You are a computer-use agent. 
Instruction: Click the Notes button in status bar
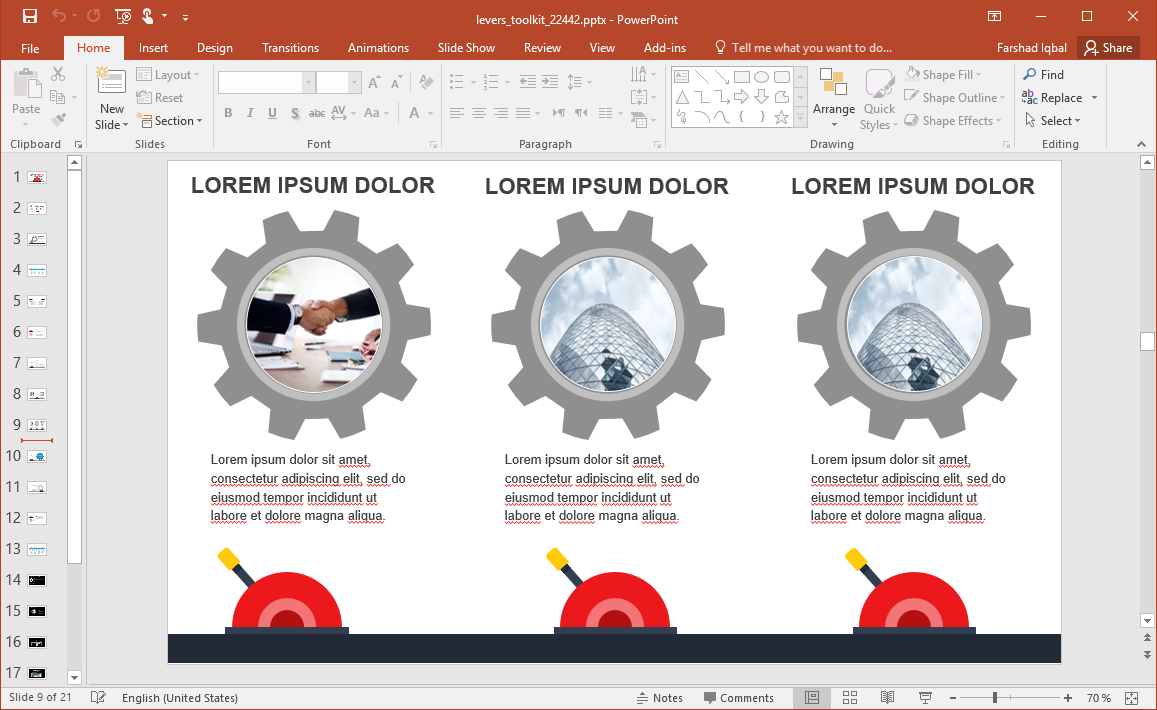coord(659,697)
